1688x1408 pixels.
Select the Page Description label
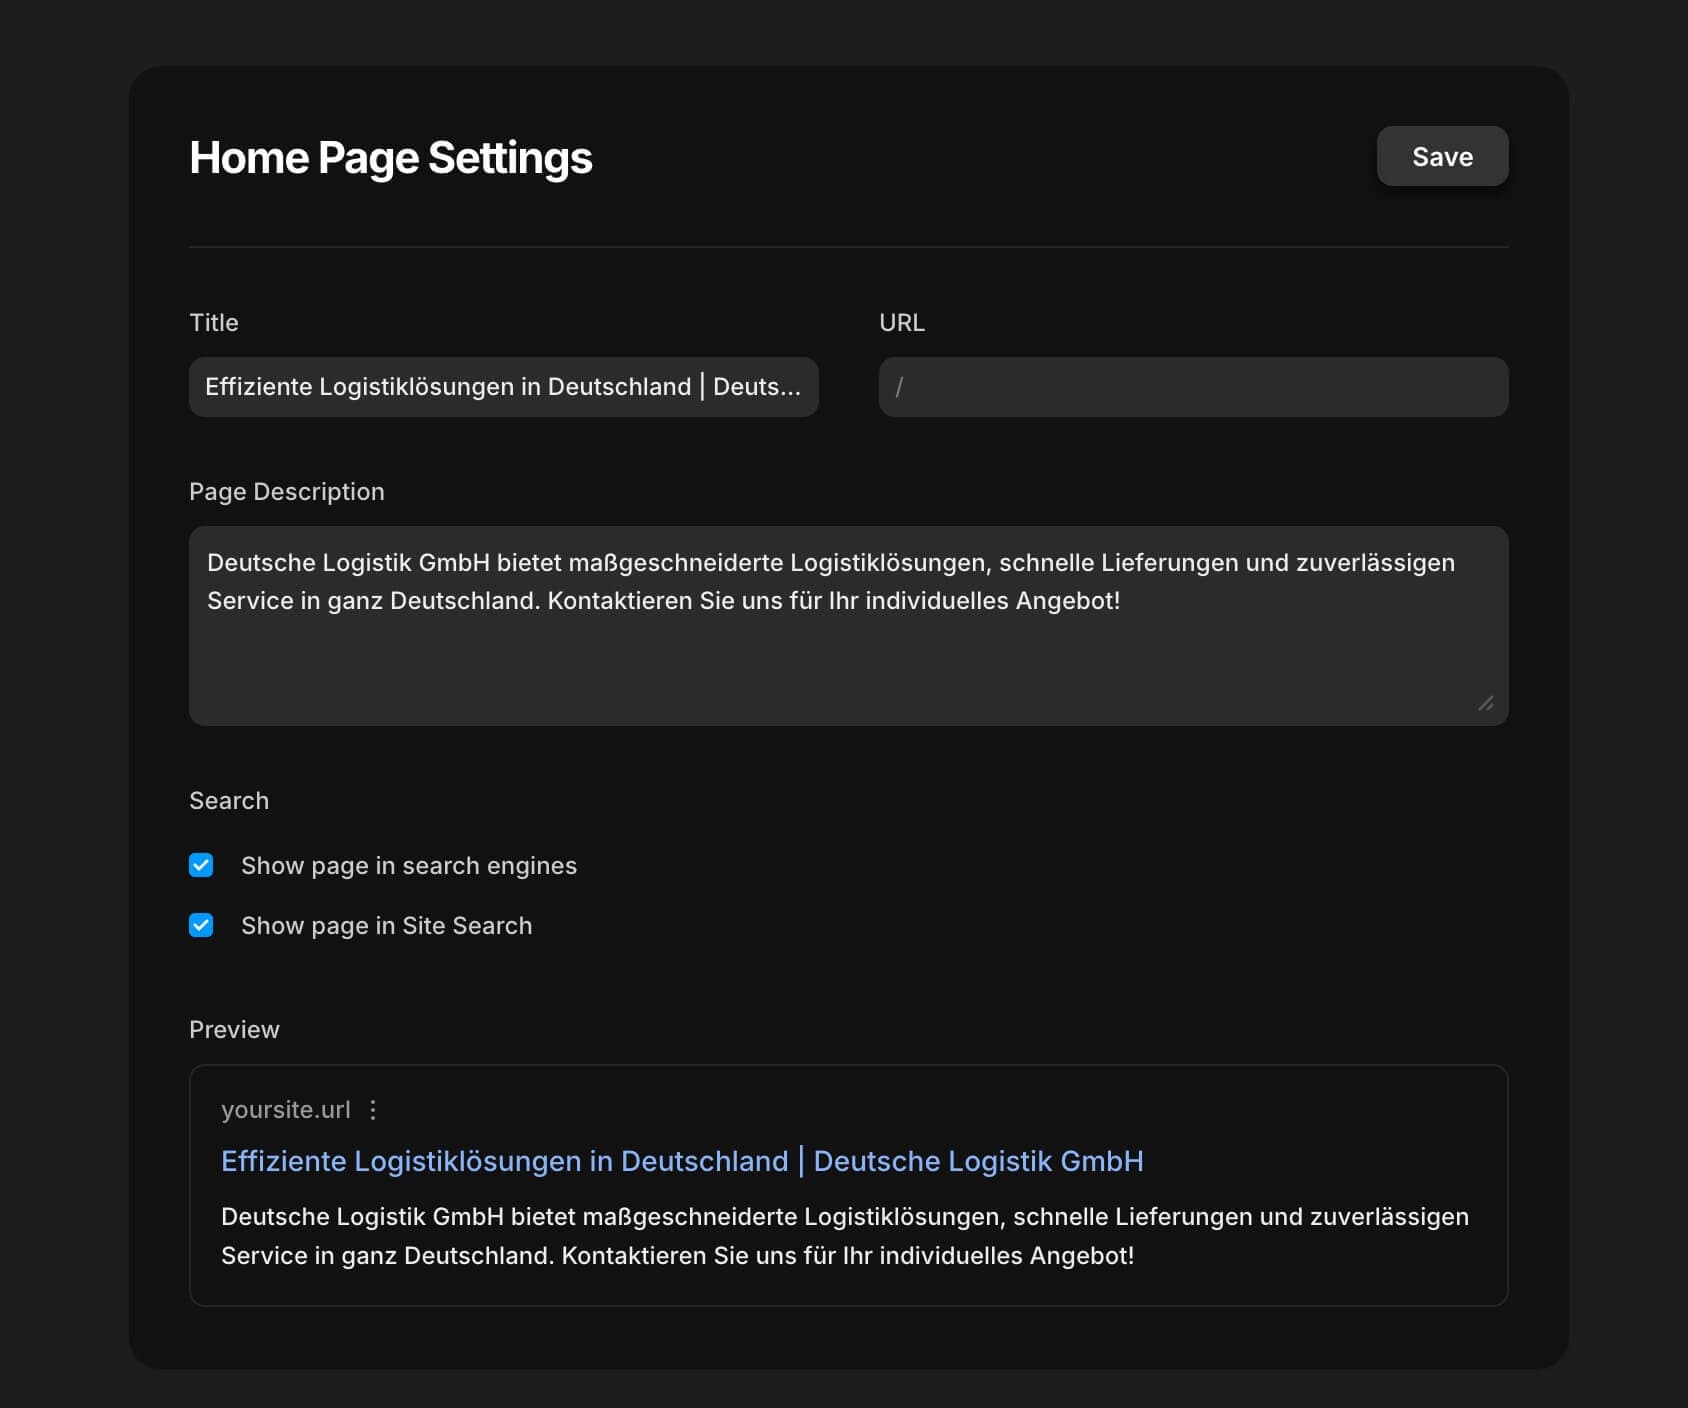[x=287, y=491]
